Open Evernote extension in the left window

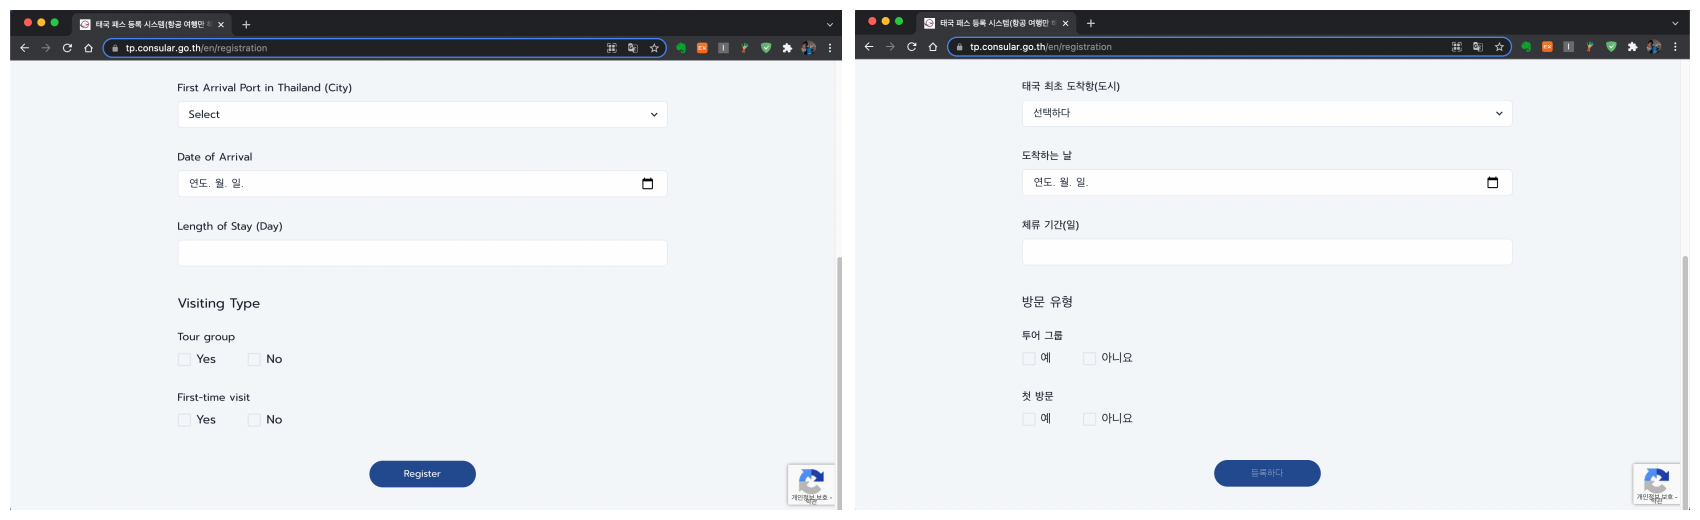[681, 48]
